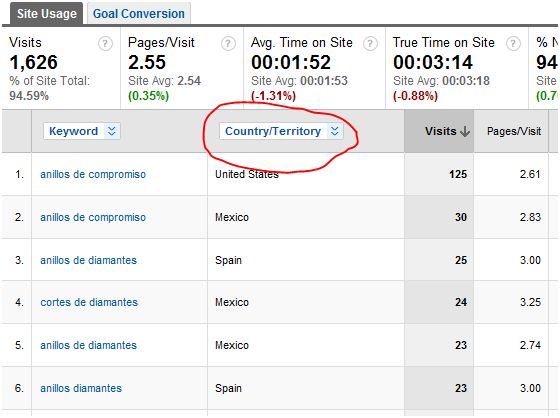Select the Site Usage tab

47,14
